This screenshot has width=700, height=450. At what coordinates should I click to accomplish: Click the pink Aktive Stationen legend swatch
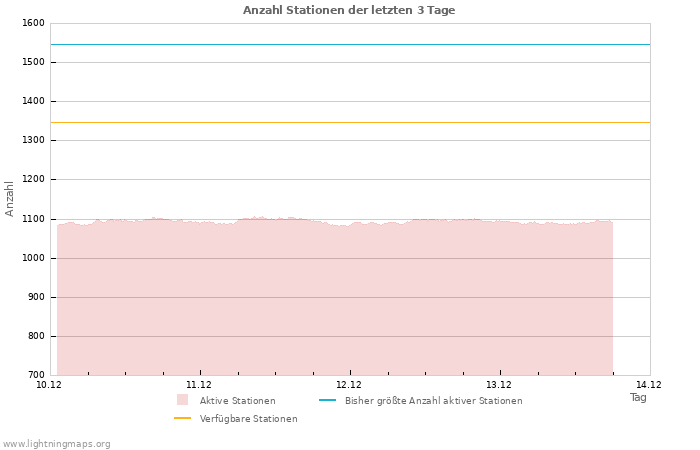(182, 400)
